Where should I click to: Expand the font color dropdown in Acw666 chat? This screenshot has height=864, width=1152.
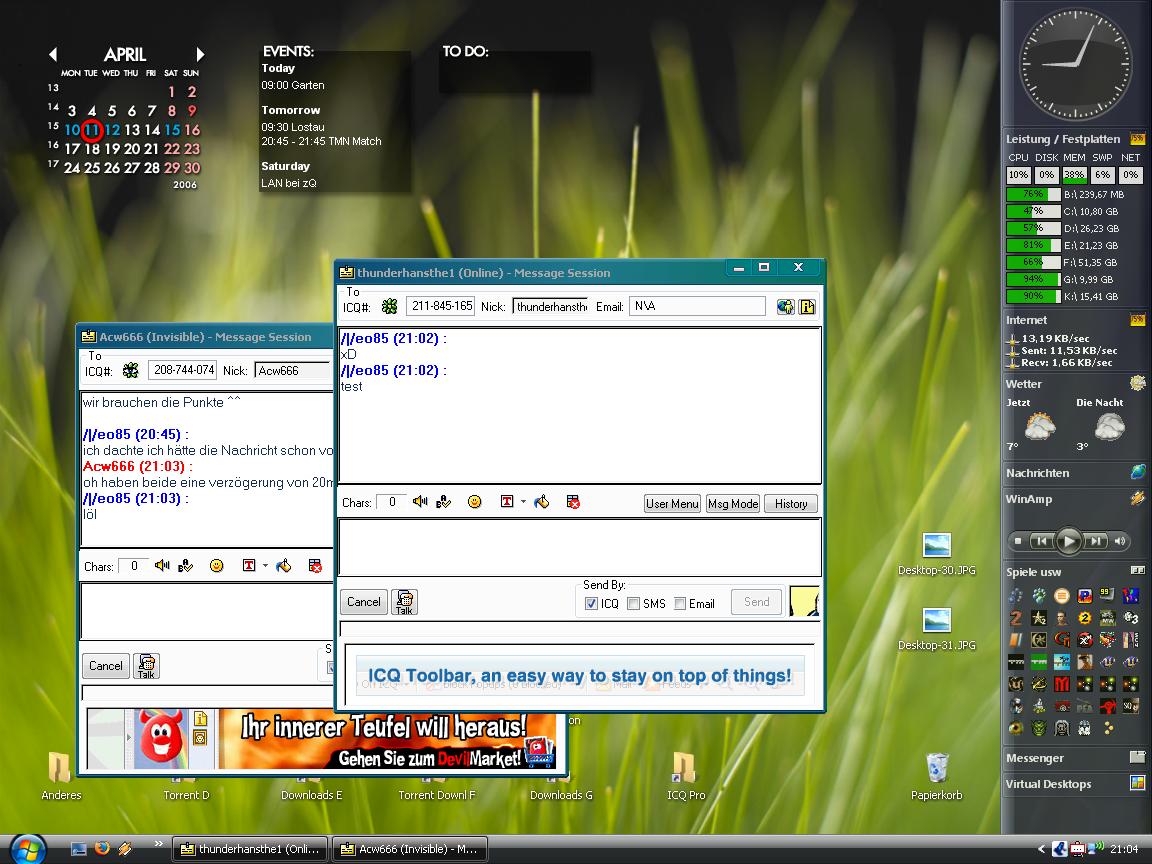pyautogui.click(x=265, y=566)
